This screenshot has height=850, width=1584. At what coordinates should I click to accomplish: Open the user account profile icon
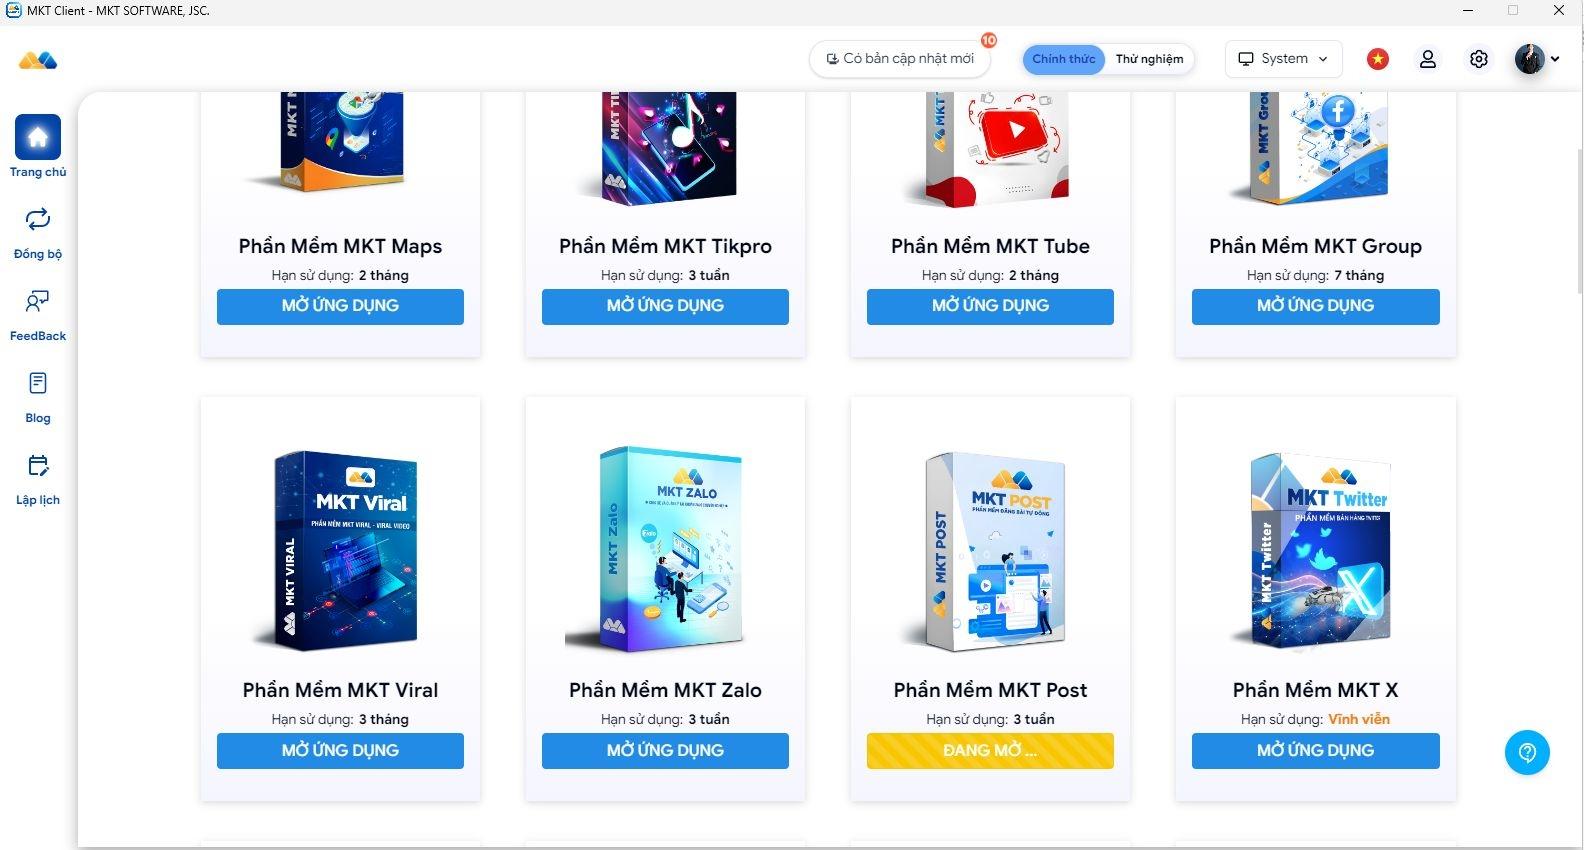coord(1428,59)
